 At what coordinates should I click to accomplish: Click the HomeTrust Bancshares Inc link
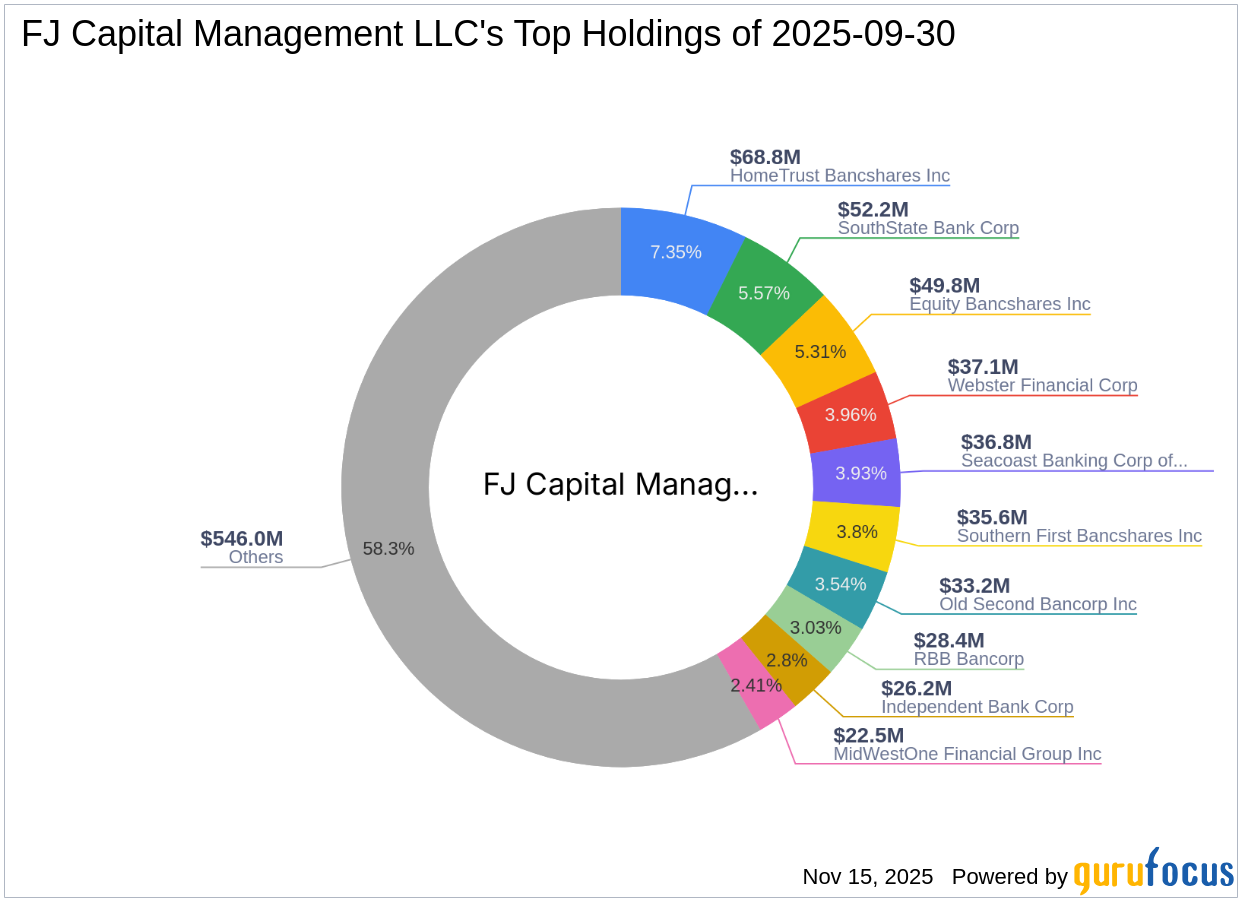click(x=840, y=176)
